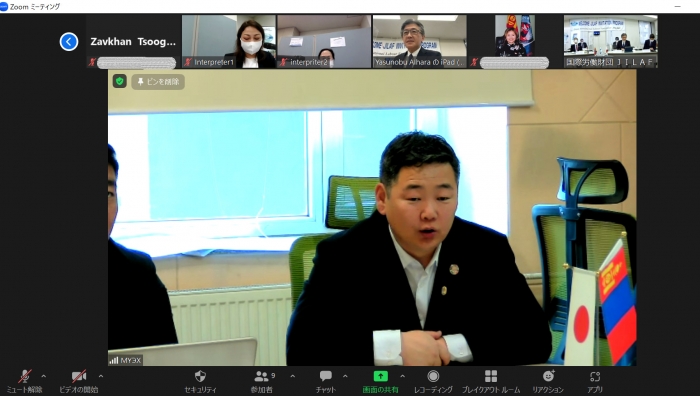The width and height of the screenshot is (700, 396).
Task: Expand video options arrow beside ビデオの開始
Action: pos(101,376)
